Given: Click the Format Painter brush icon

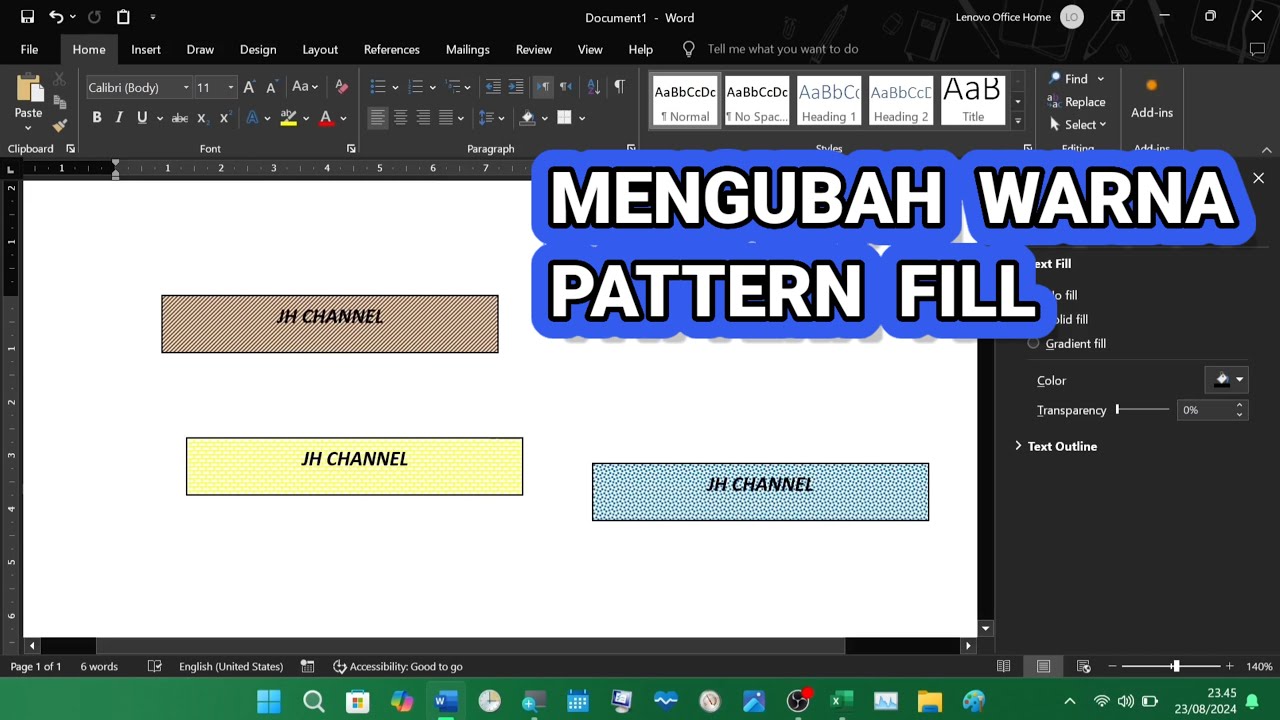Looking at the screenshot, I should point(59,125).
